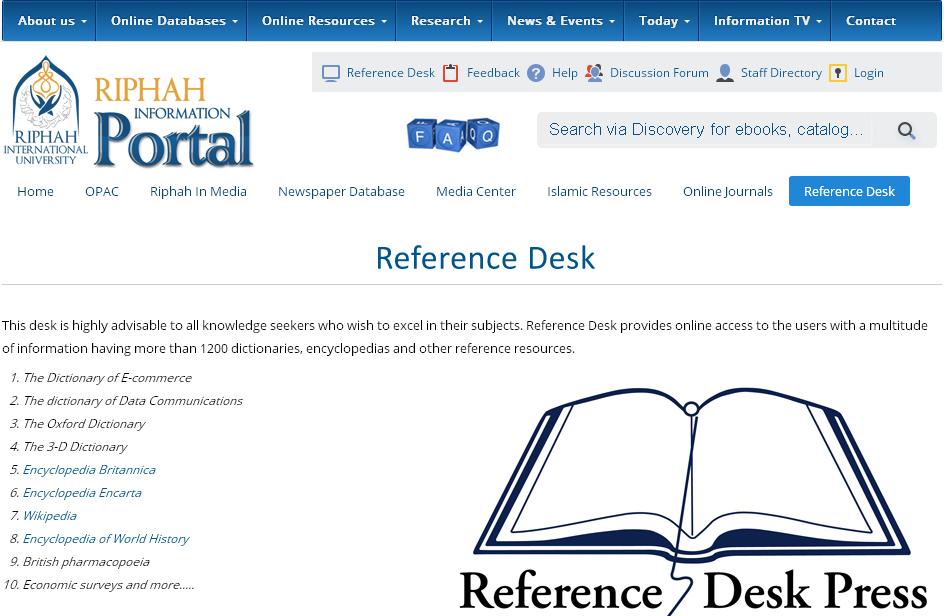
Task: Click the Login keyhole icon
Action: (838, 73)
